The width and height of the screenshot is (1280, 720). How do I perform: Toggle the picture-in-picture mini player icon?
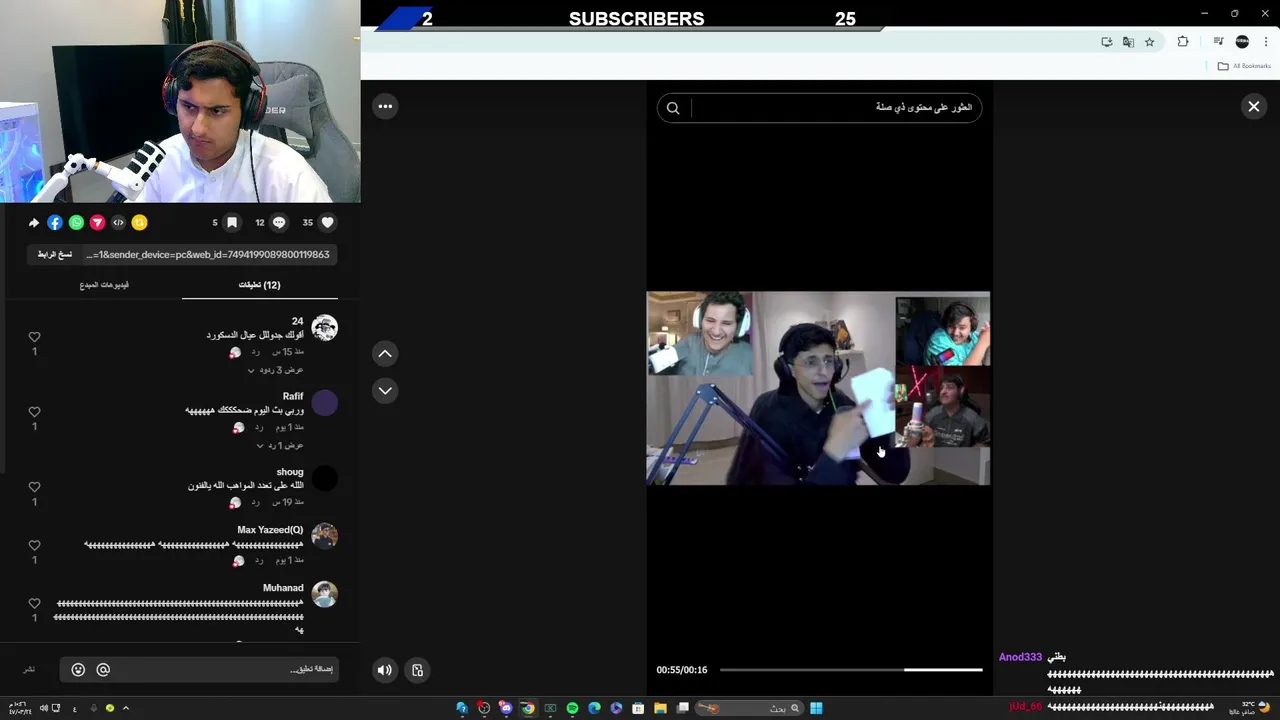pos(418,670)
